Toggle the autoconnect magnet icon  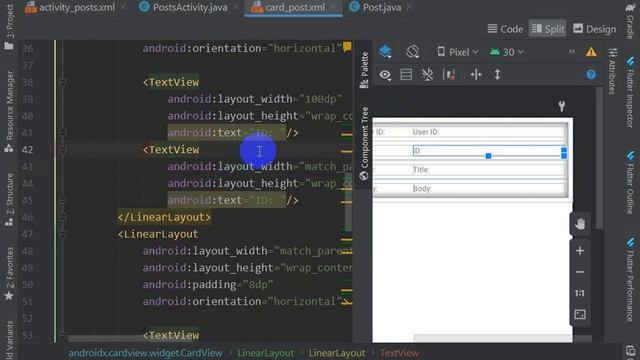pyautogui.click(x=427, y=74)
